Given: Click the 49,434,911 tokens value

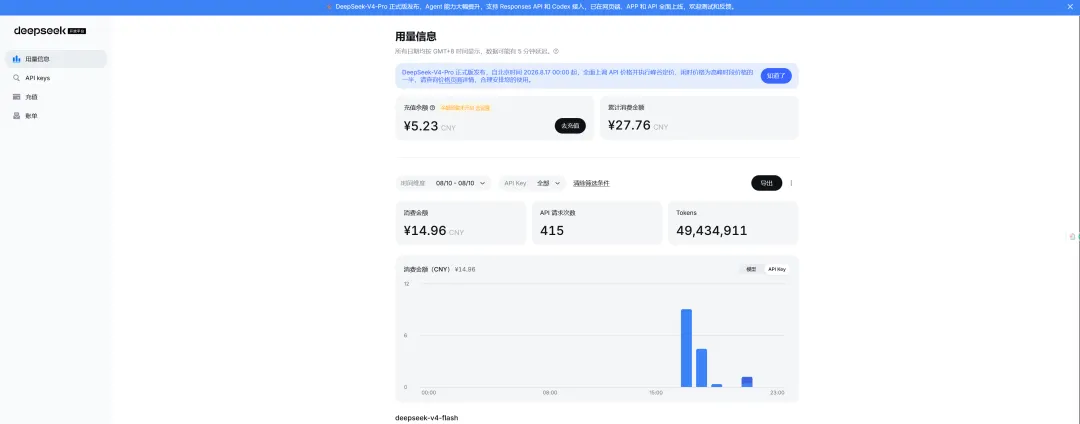Looking at the screenshot, I should (x=712, y=231).
